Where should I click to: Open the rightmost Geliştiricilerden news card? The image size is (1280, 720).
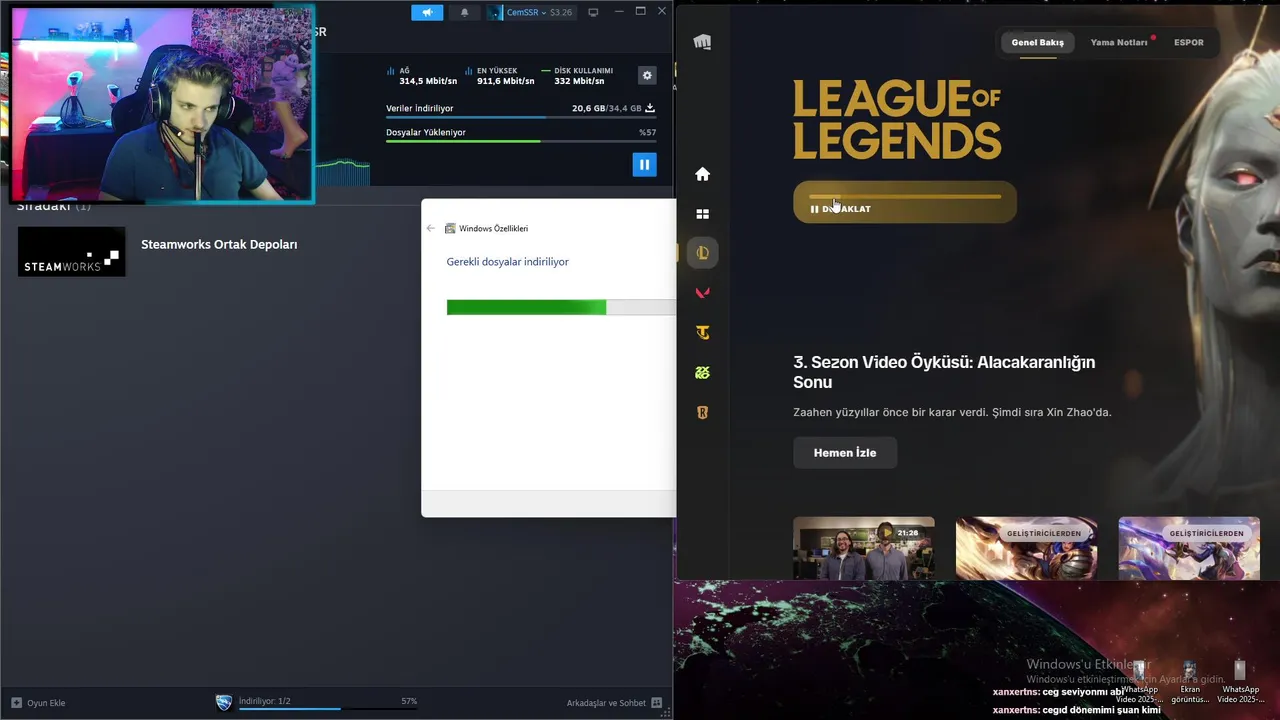(x=1189, y=548)
